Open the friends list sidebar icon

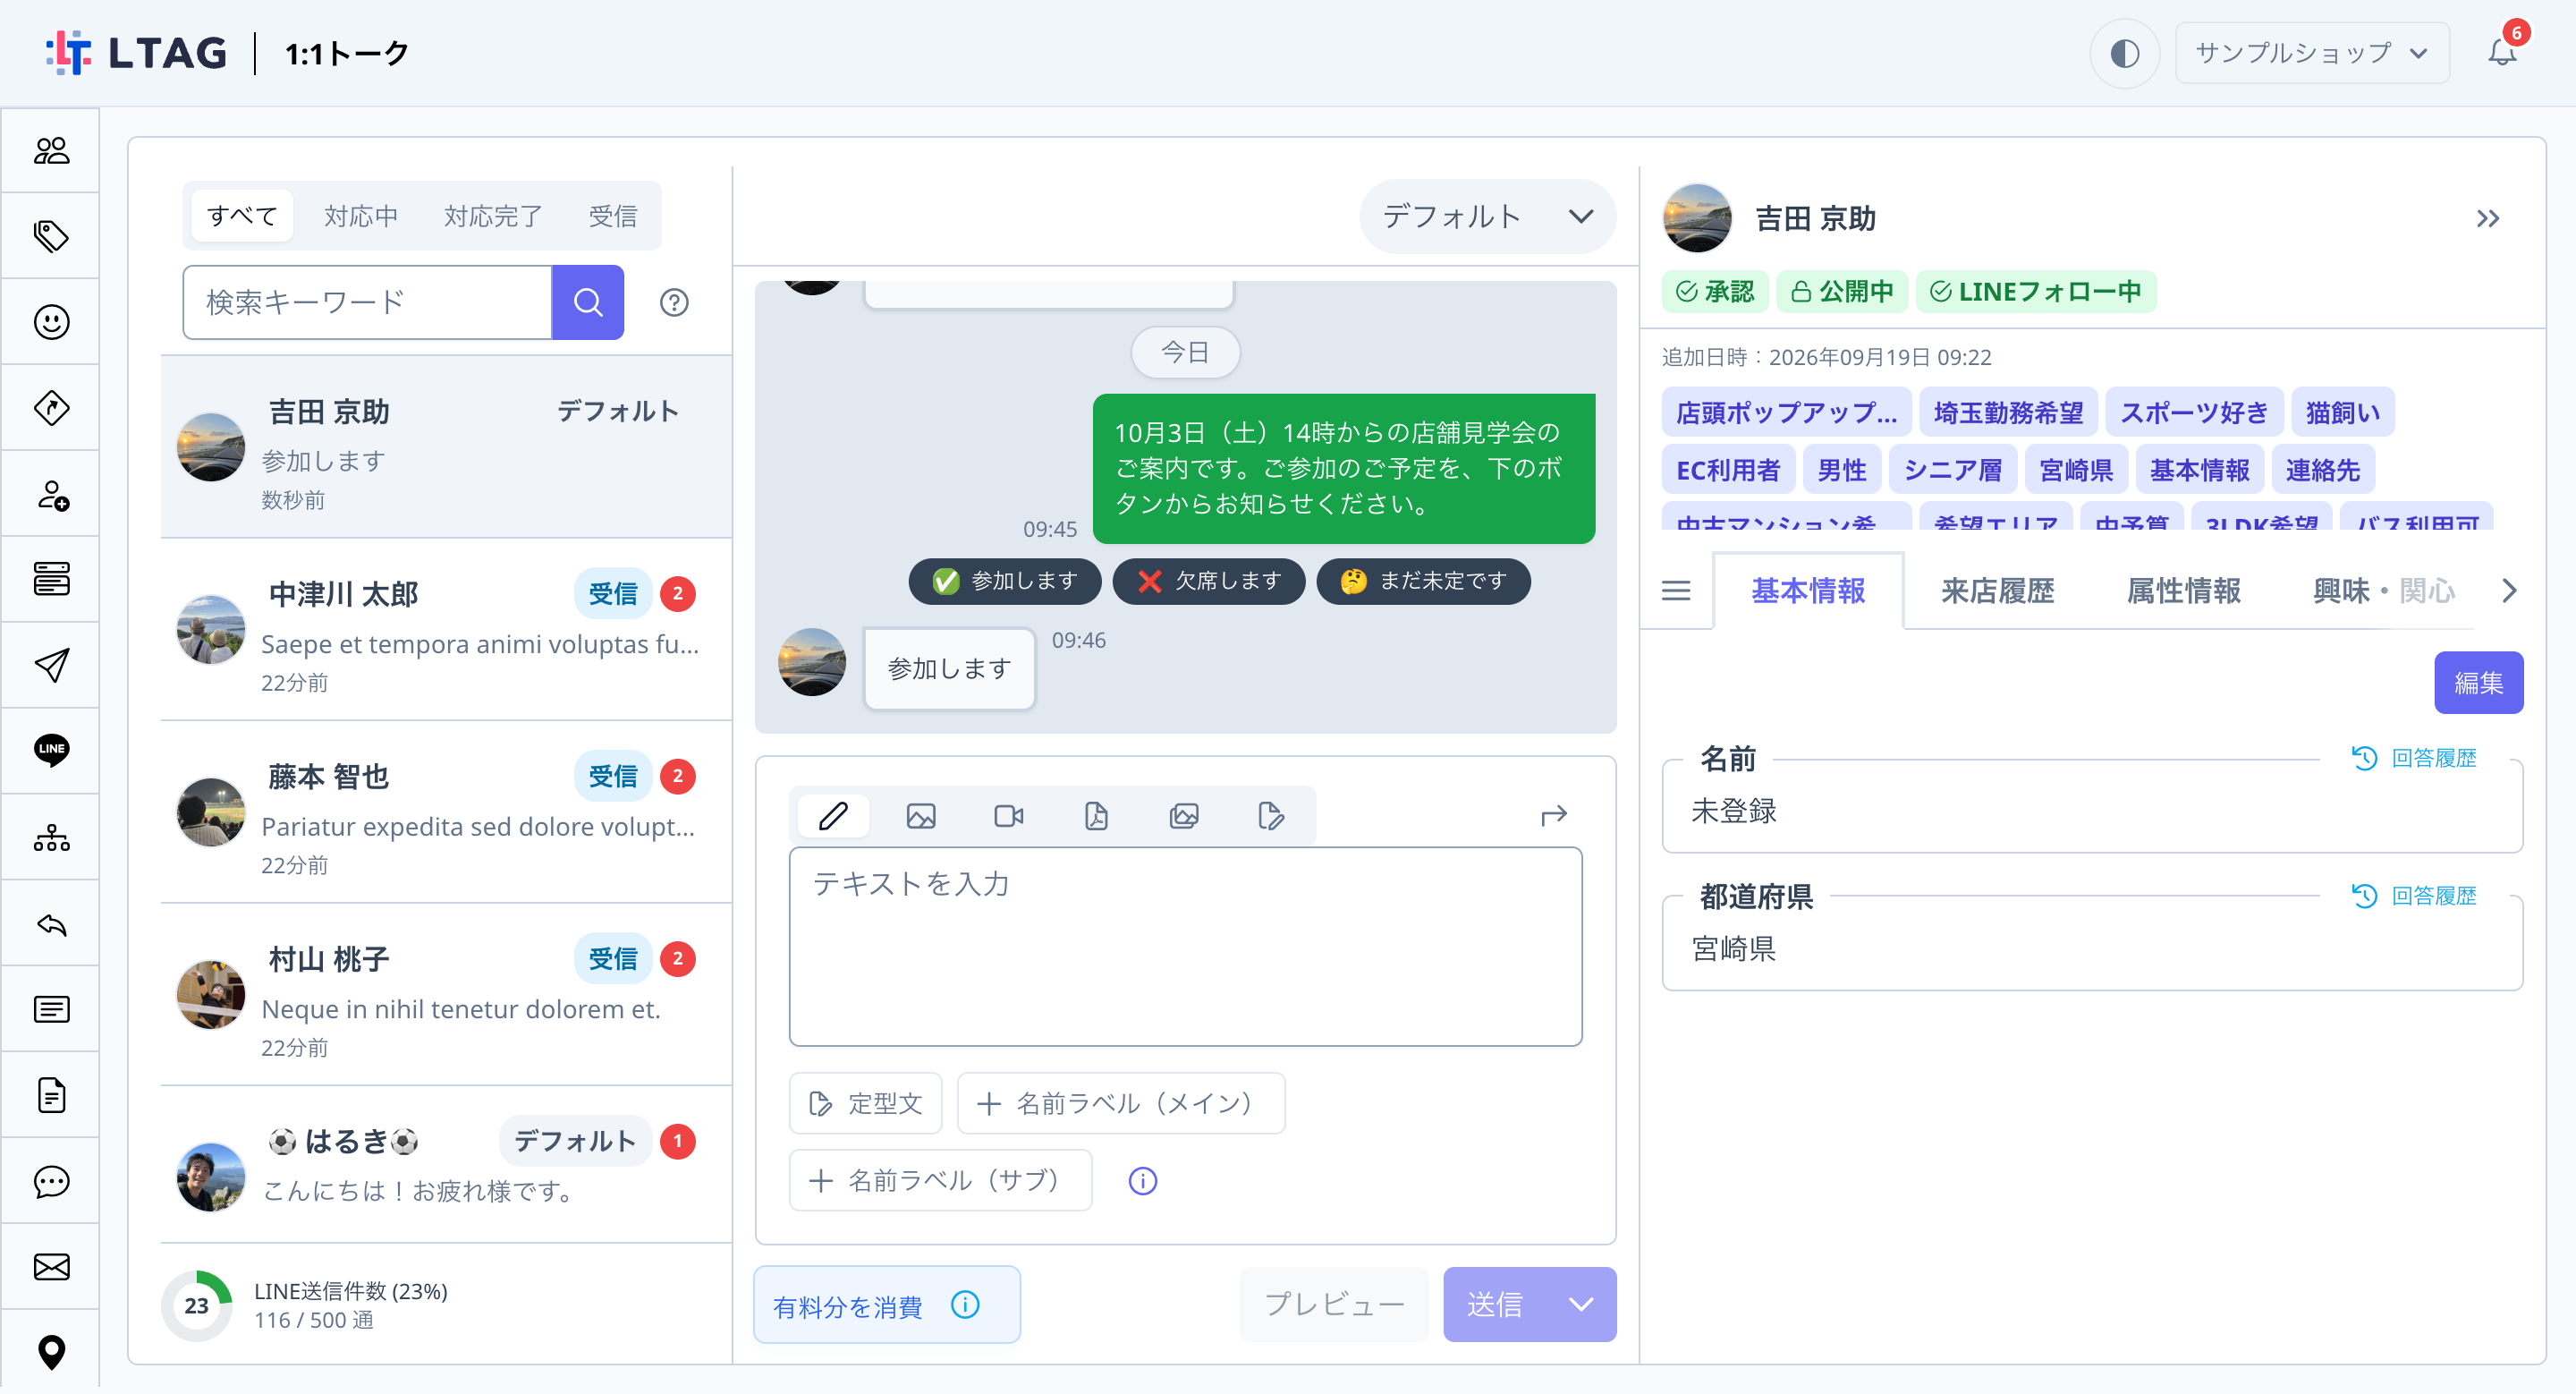click(51, 151)
